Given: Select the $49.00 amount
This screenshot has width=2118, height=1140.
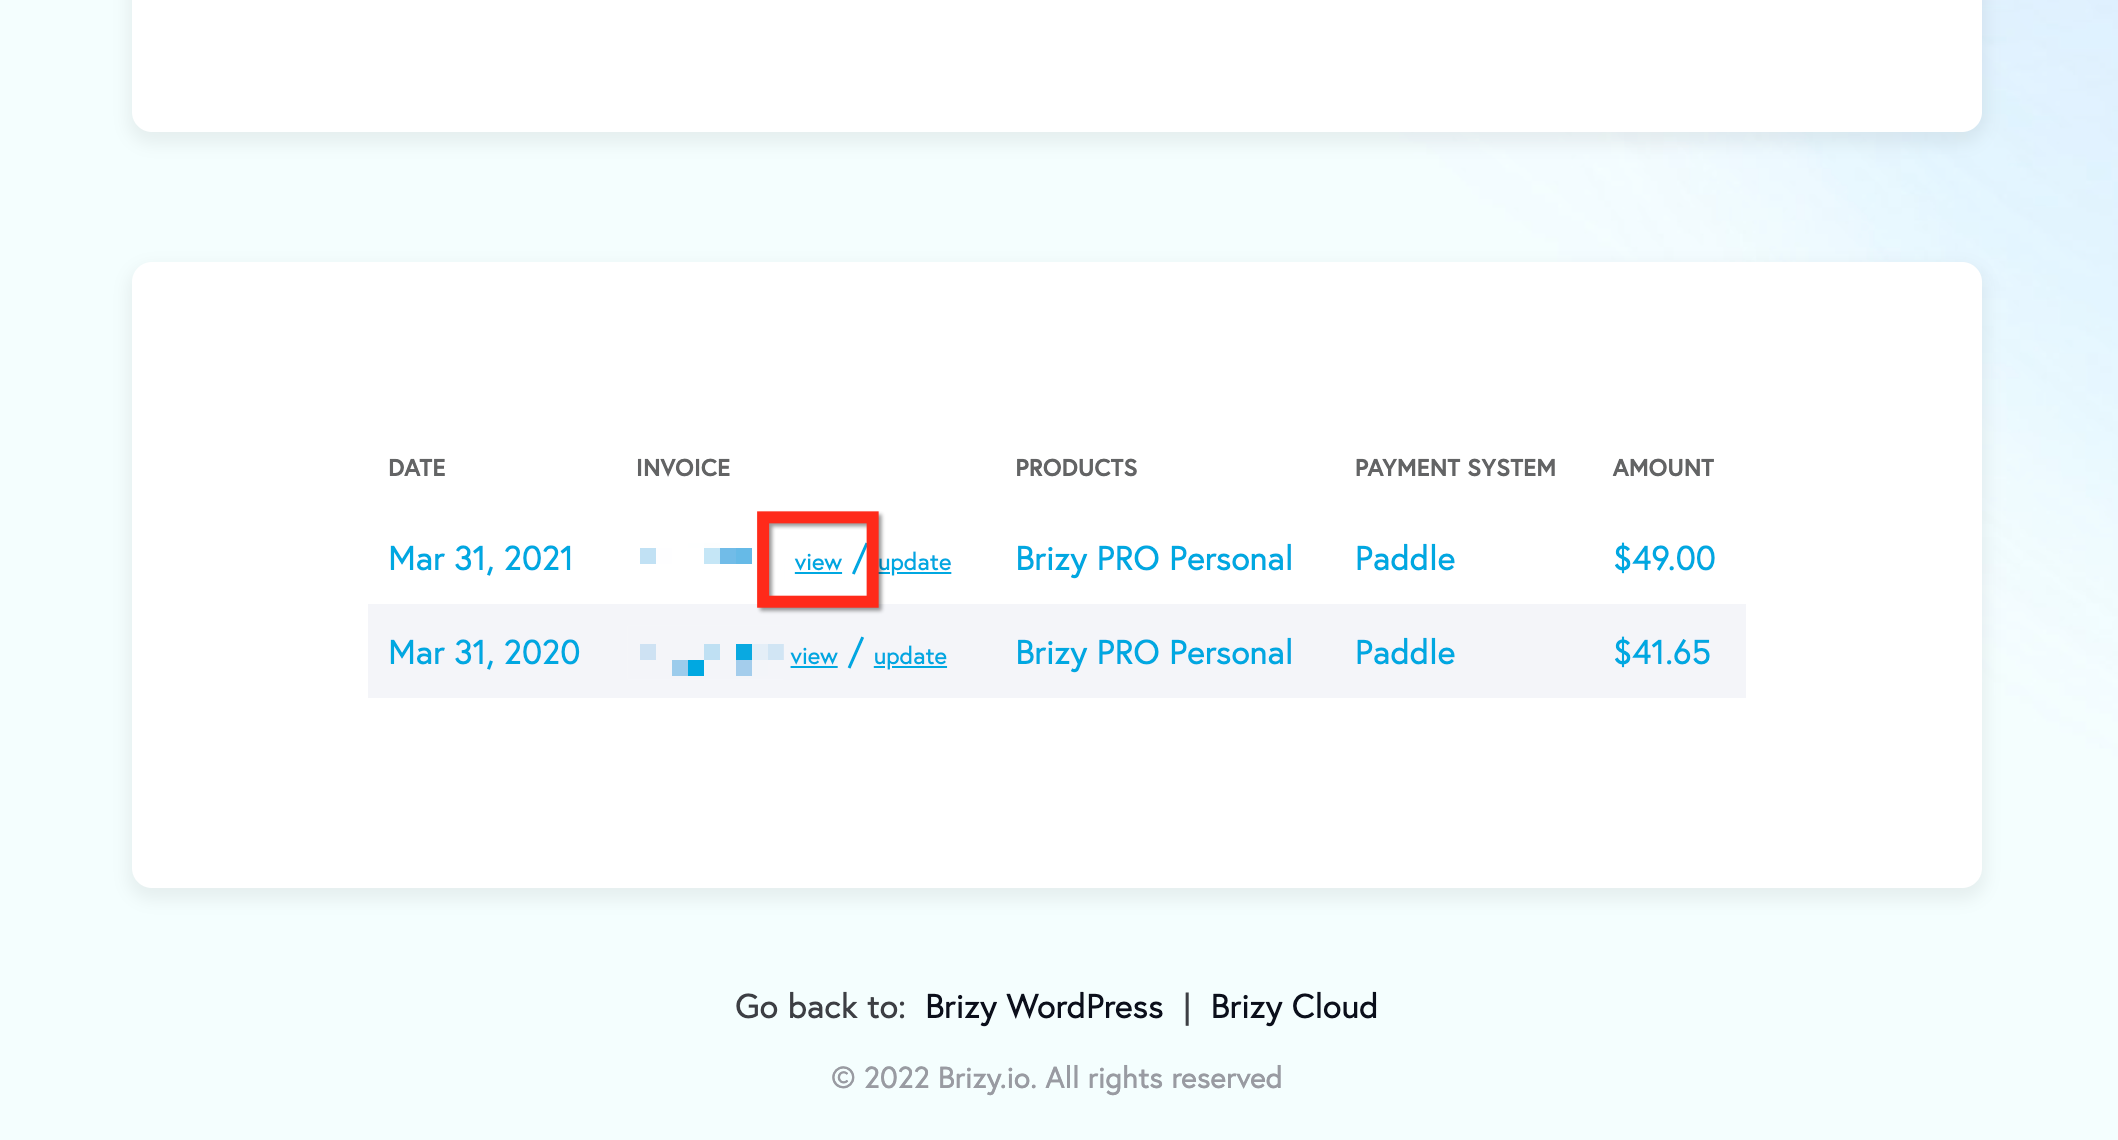Looking at the screenshot, I should (1664, 558).
